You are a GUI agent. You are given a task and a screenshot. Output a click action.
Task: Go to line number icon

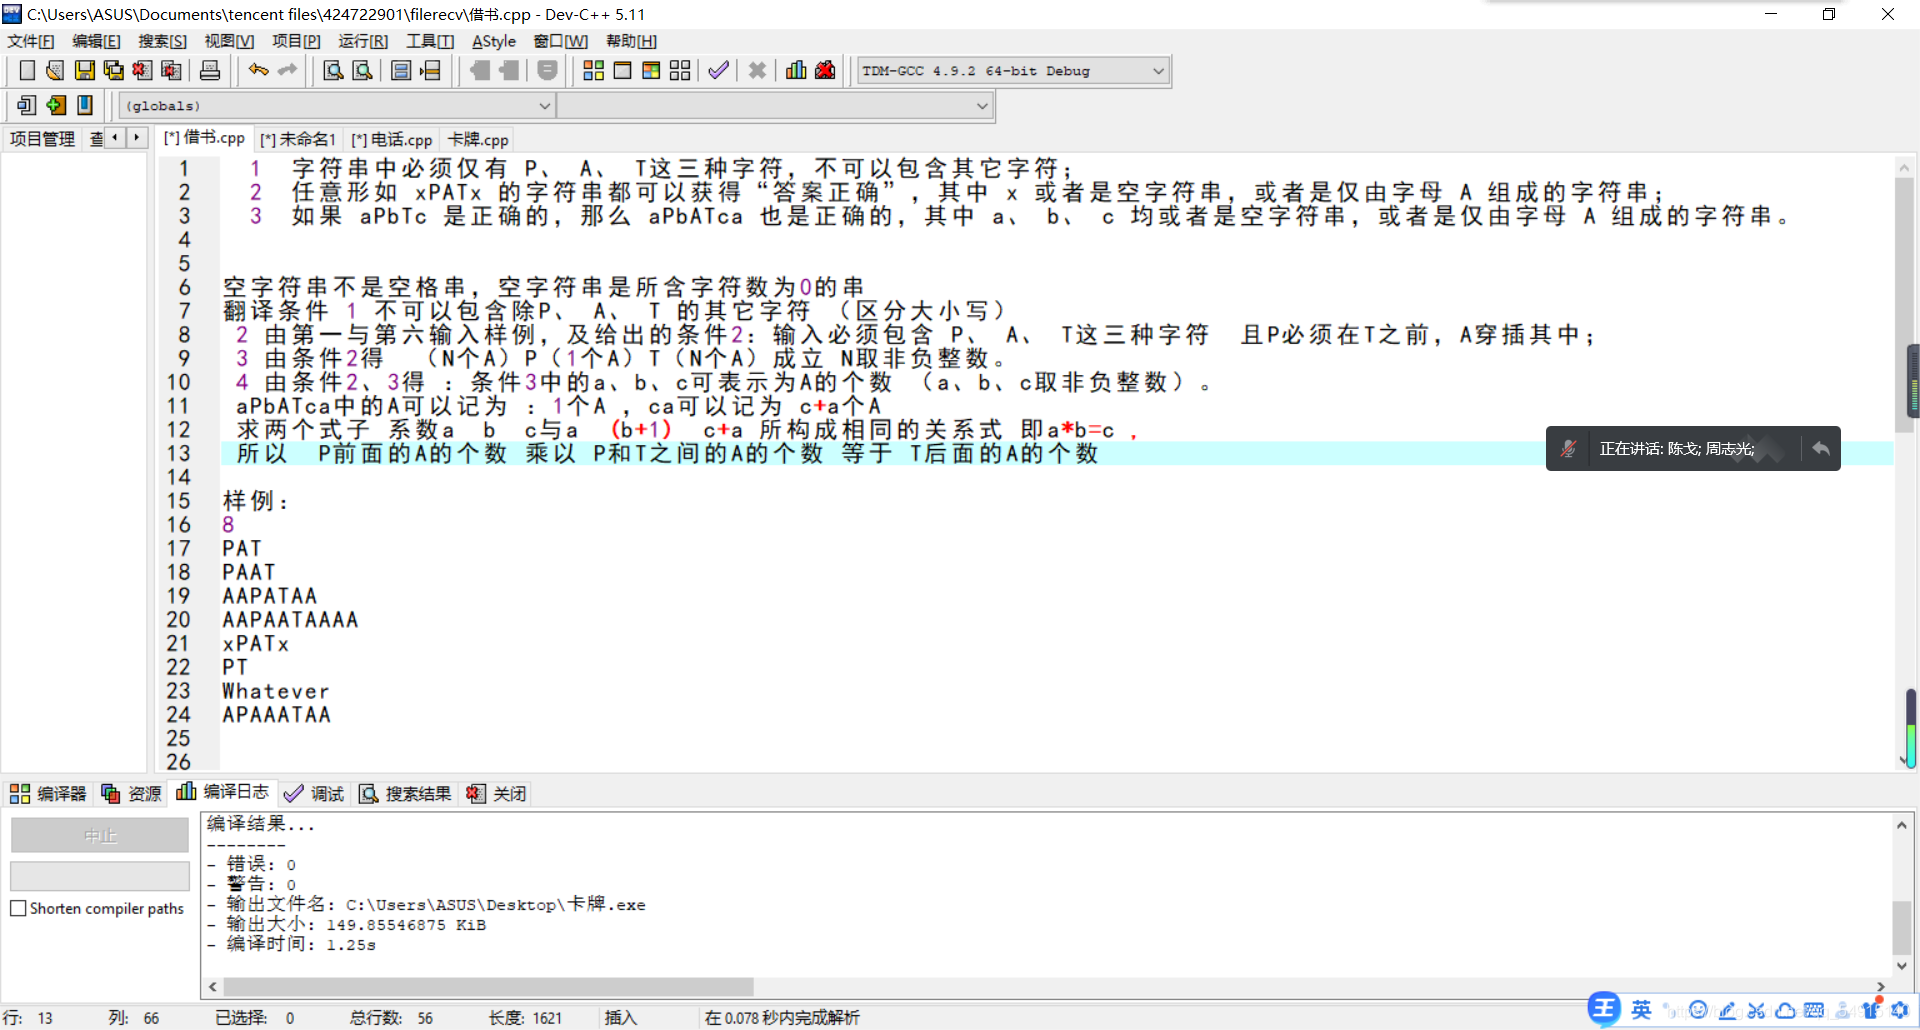(x=431, y=70)
